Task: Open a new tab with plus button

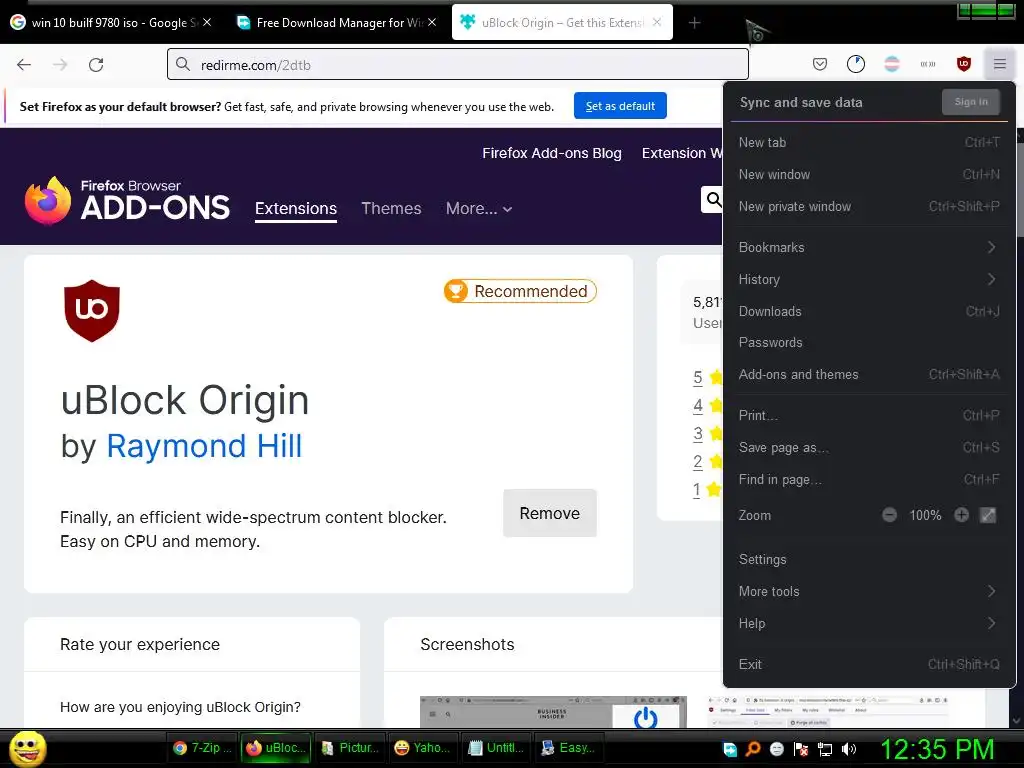Action: coord(694,23)
